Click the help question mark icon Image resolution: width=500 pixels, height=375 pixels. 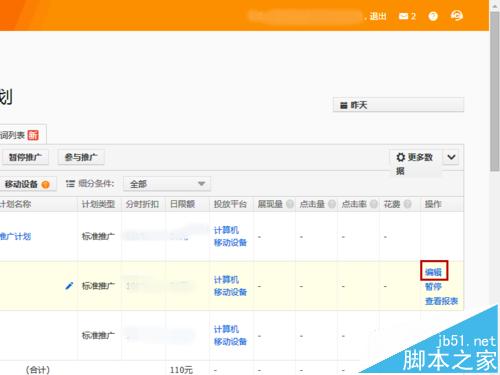coord(433,16)
